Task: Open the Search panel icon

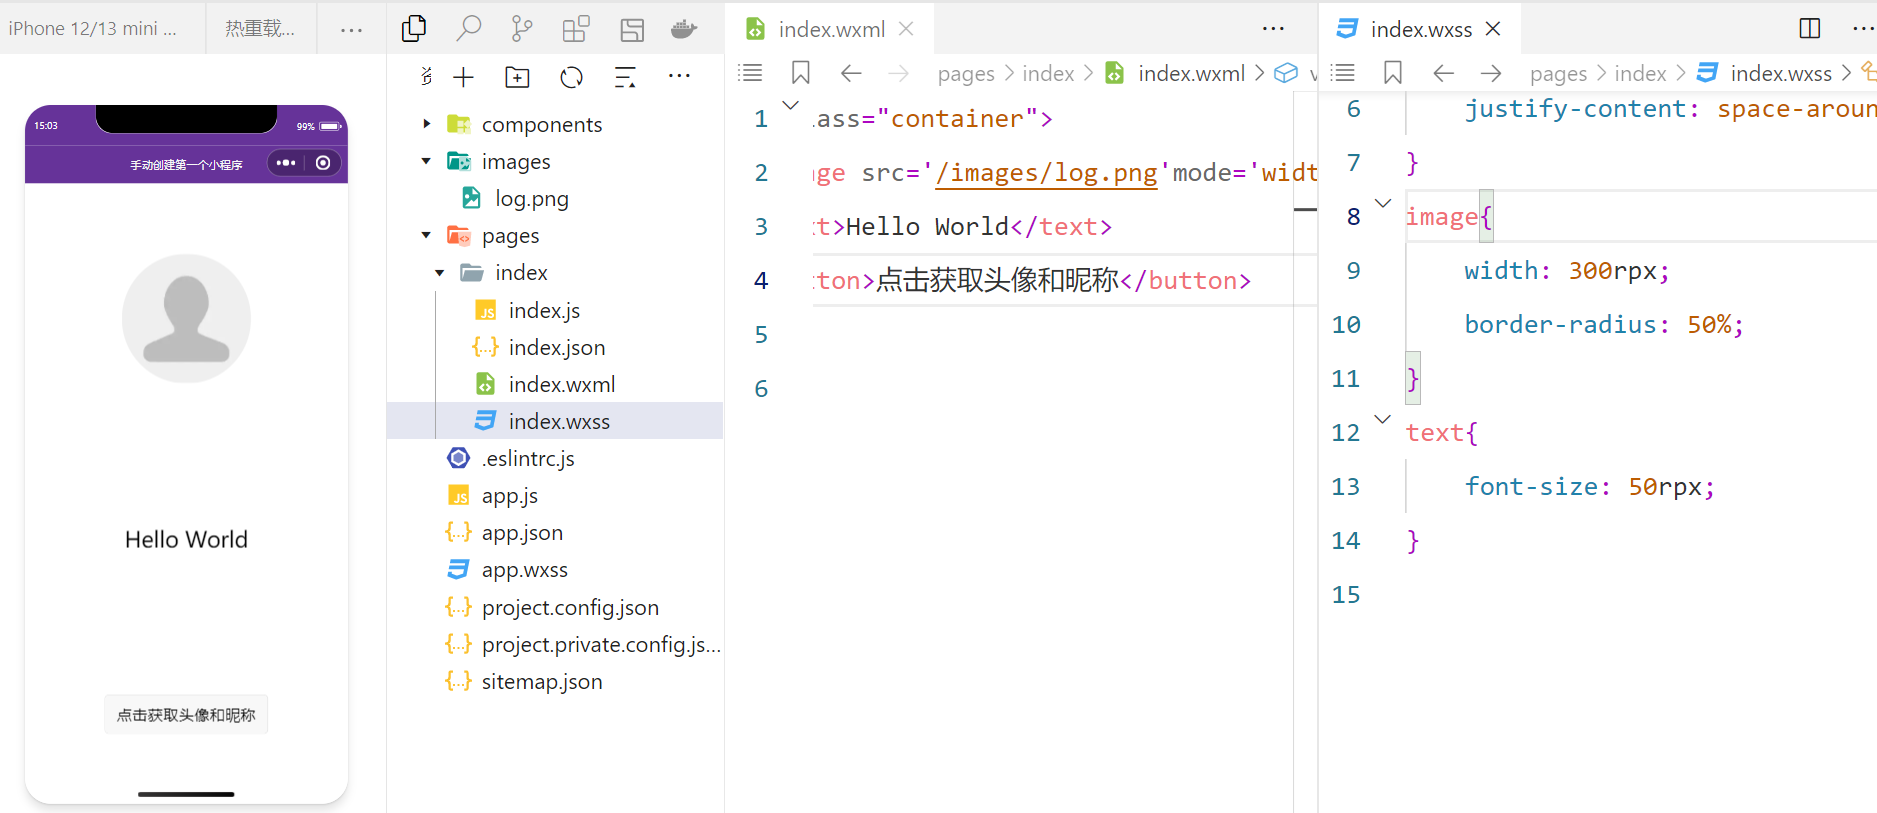Action: pos(468,29)
